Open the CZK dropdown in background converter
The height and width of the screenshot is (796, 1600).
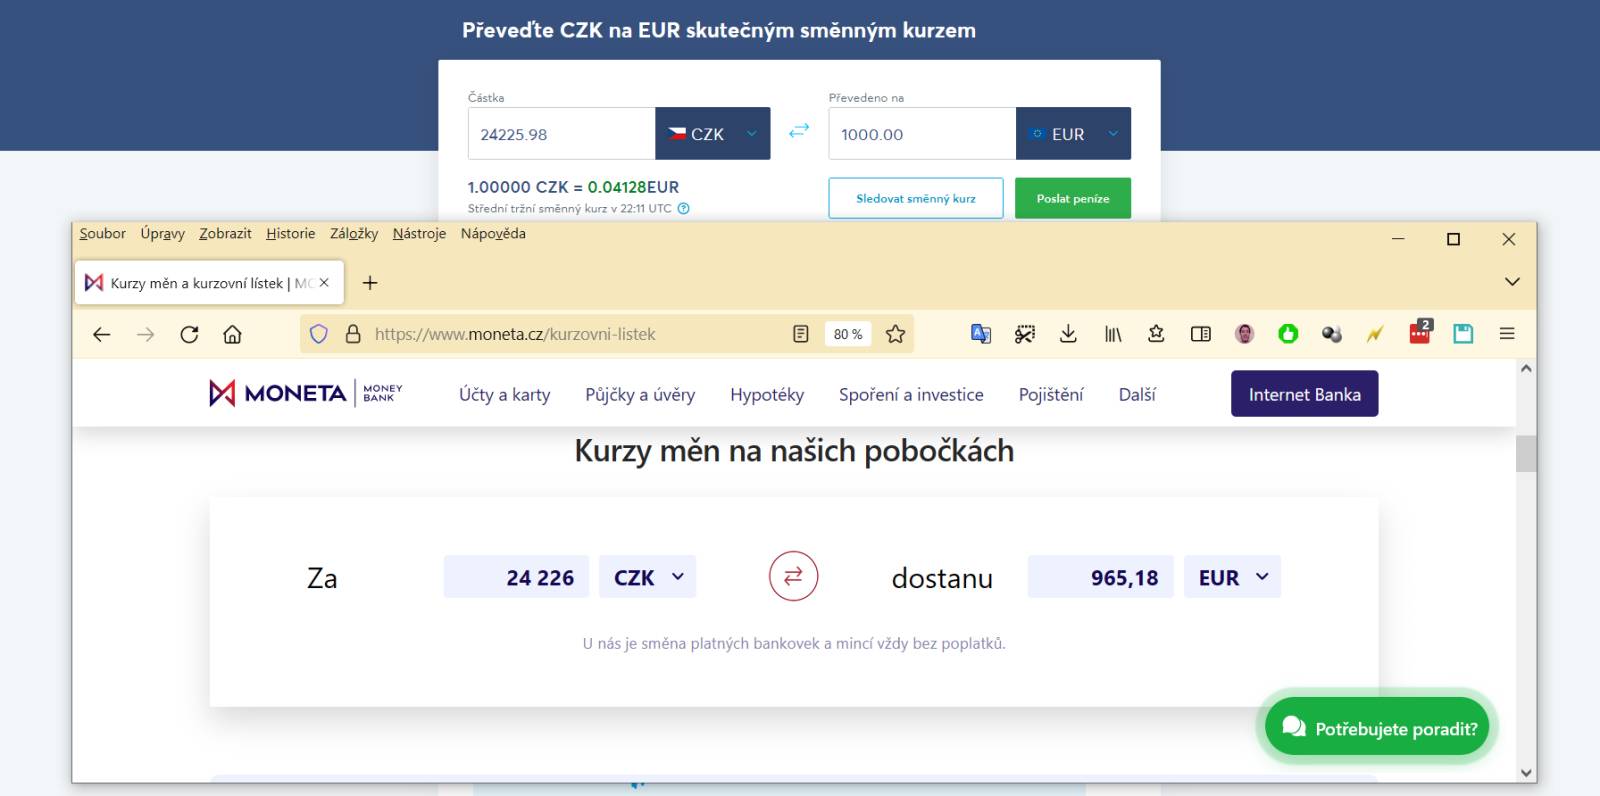pos(713,133)
